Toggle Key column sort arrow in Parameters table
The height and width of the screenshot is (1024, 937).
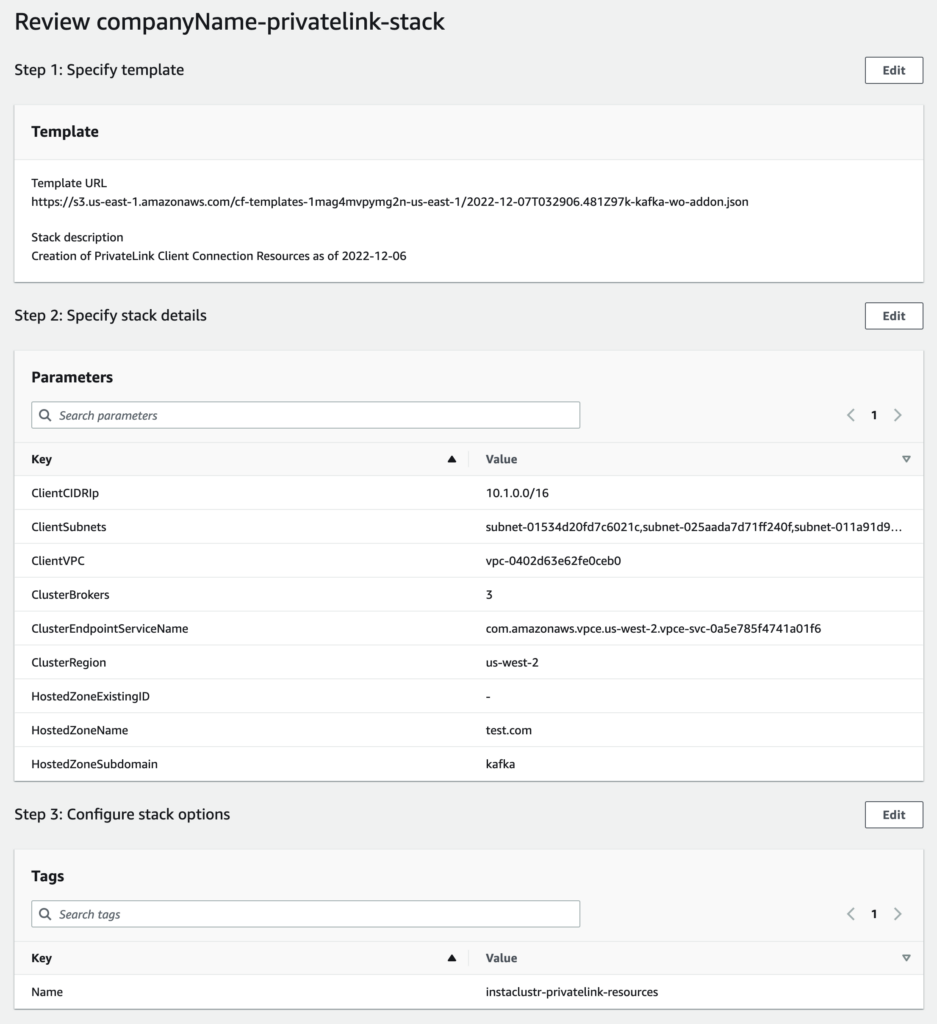451,459
